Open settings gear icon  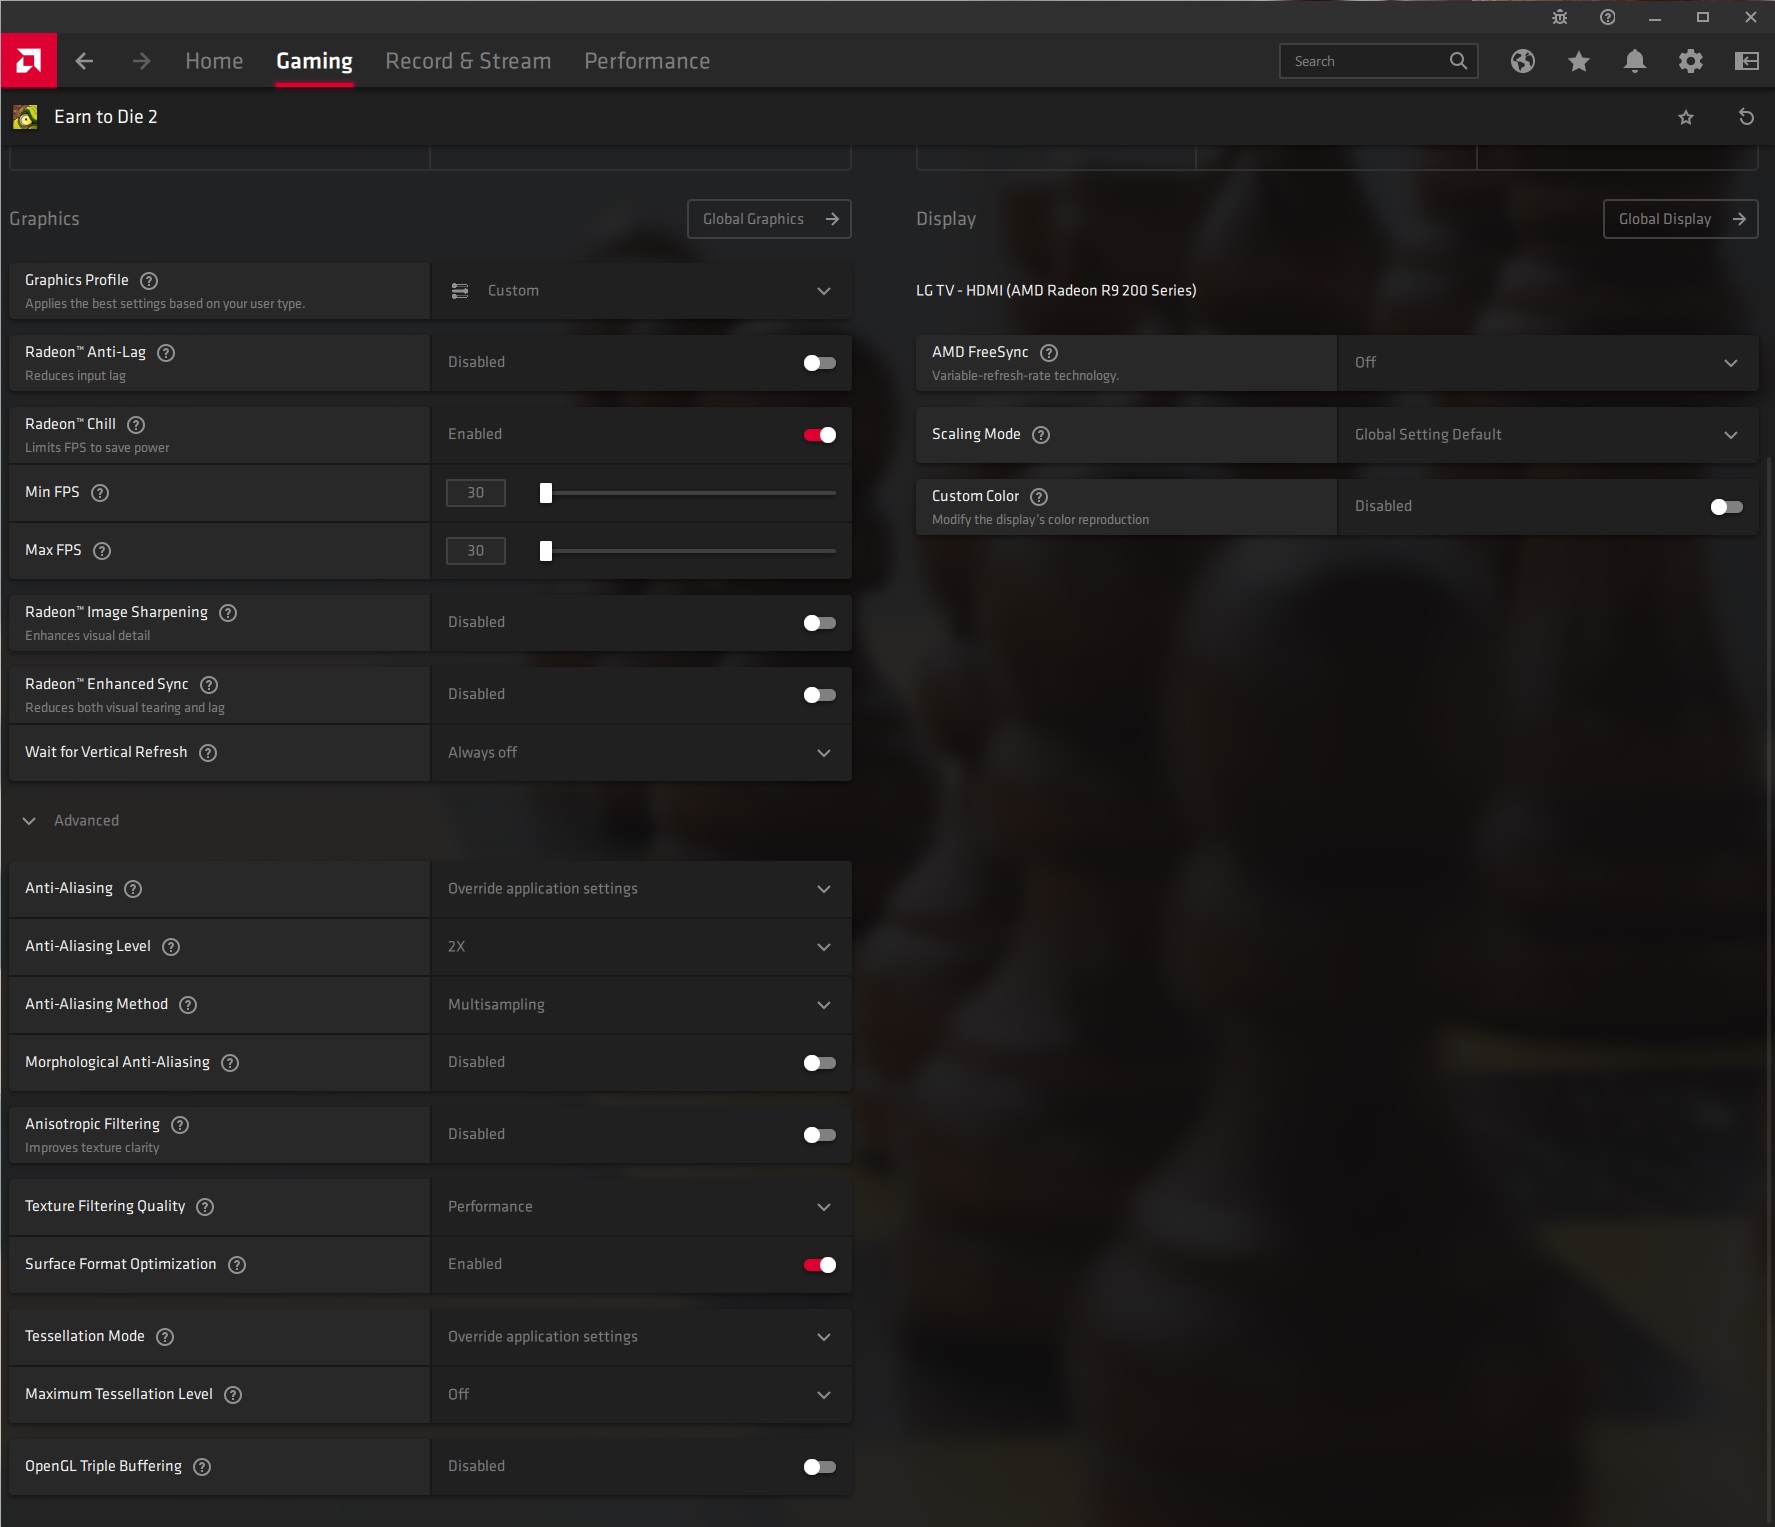coord(1691,61)
